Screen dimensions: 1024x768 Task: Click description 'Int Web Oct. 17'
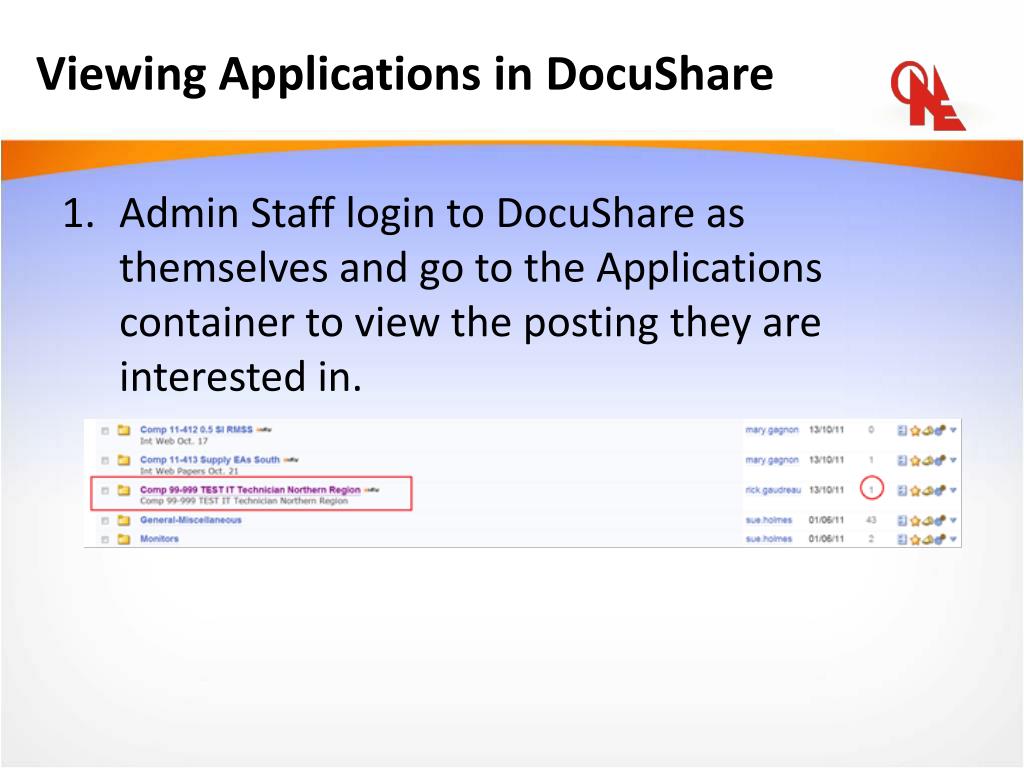(x=174, y=441)
